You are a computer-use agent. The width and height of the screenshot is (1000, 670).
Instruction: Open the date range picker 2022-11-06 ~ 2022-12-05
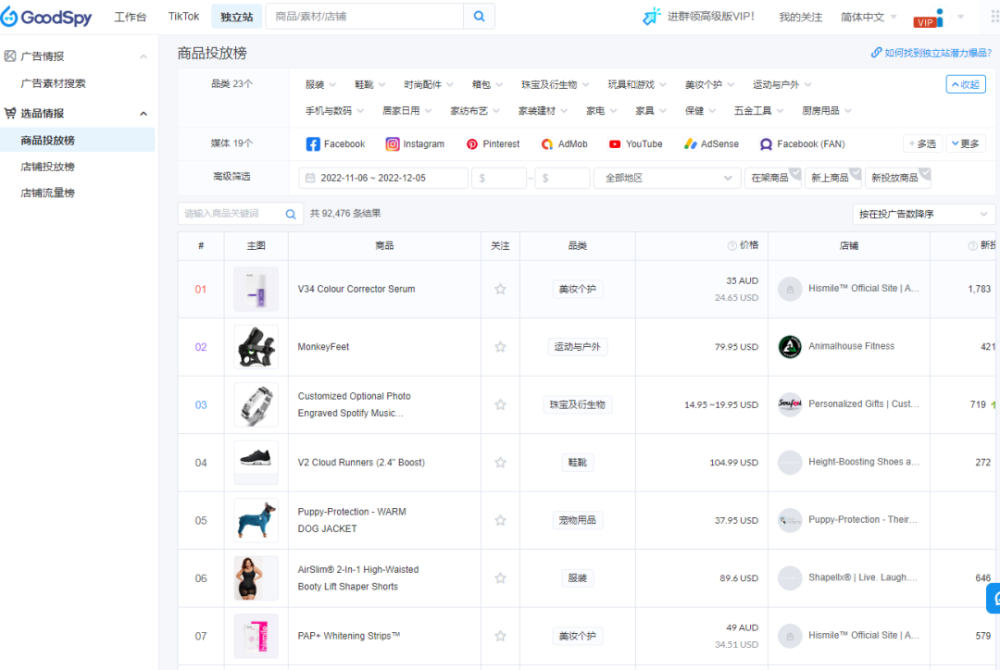pyautogui.click(x=383, y=178)
